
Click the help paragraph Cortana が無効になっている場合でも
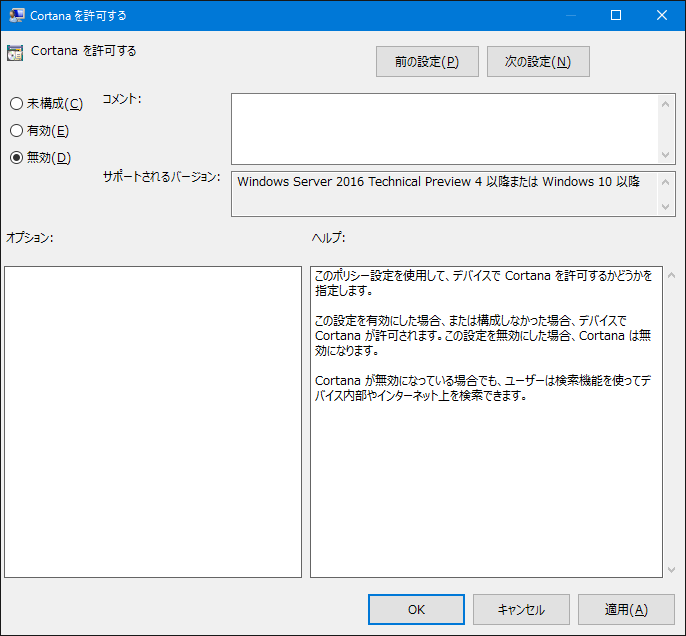coord(483,388)
